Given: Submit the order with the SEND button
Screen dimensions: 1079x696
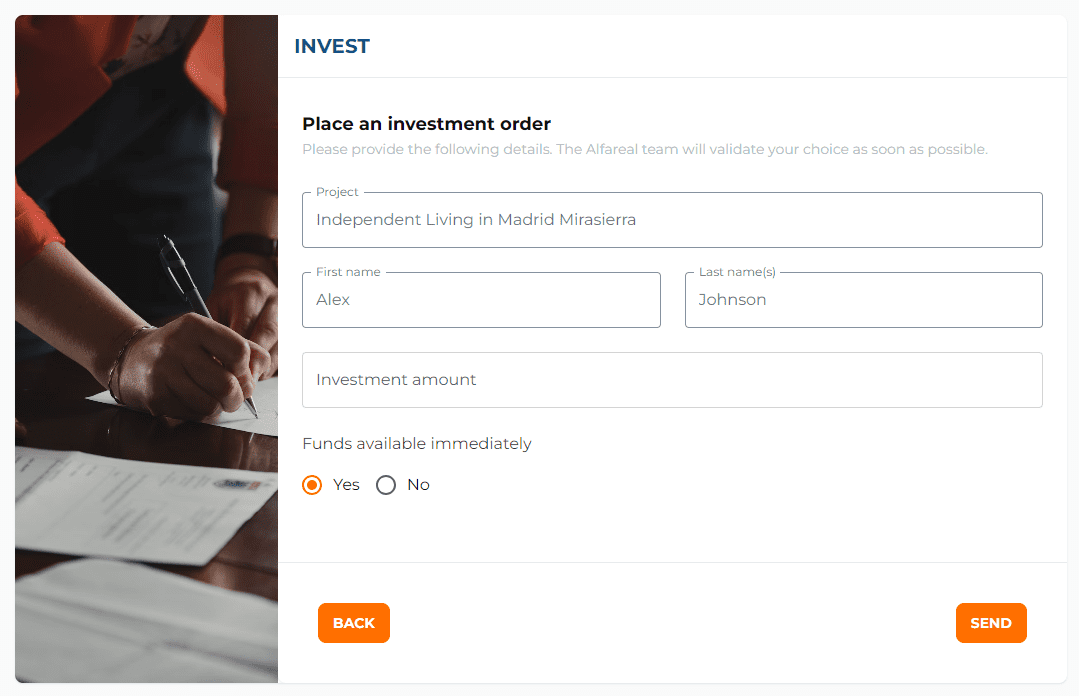Looking at the screenshot, I should pyautogui.click(x=990, y=623).
